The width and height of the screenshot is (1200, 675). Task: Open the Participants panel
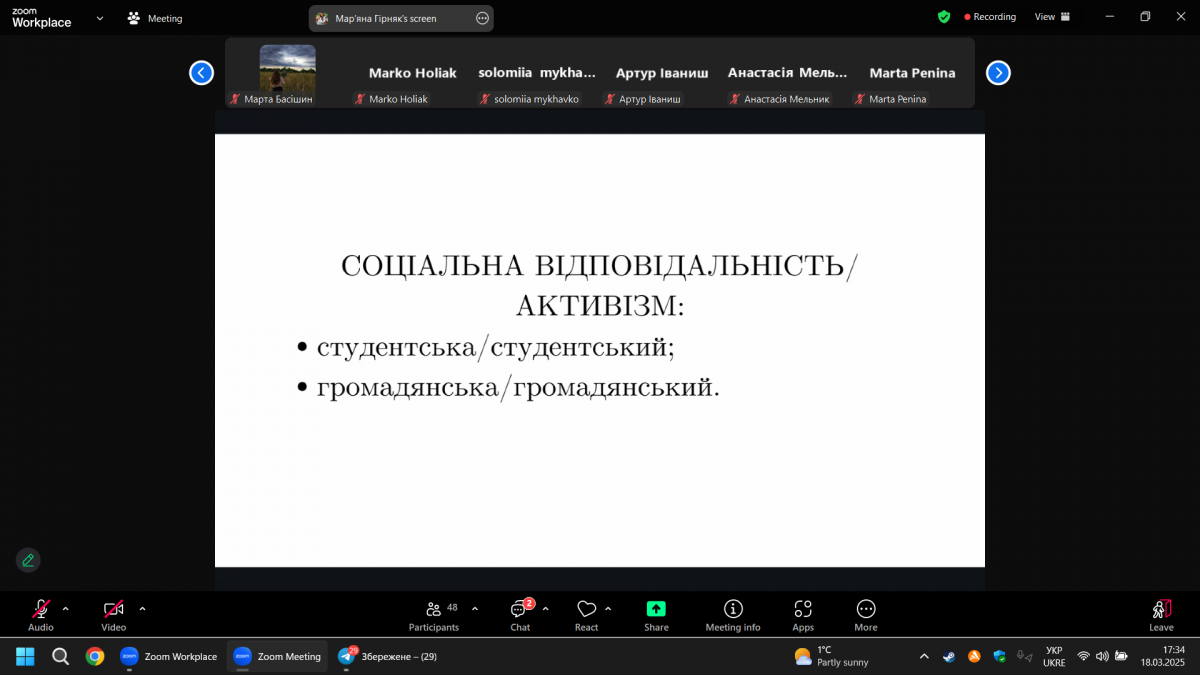tap(434, 614)
